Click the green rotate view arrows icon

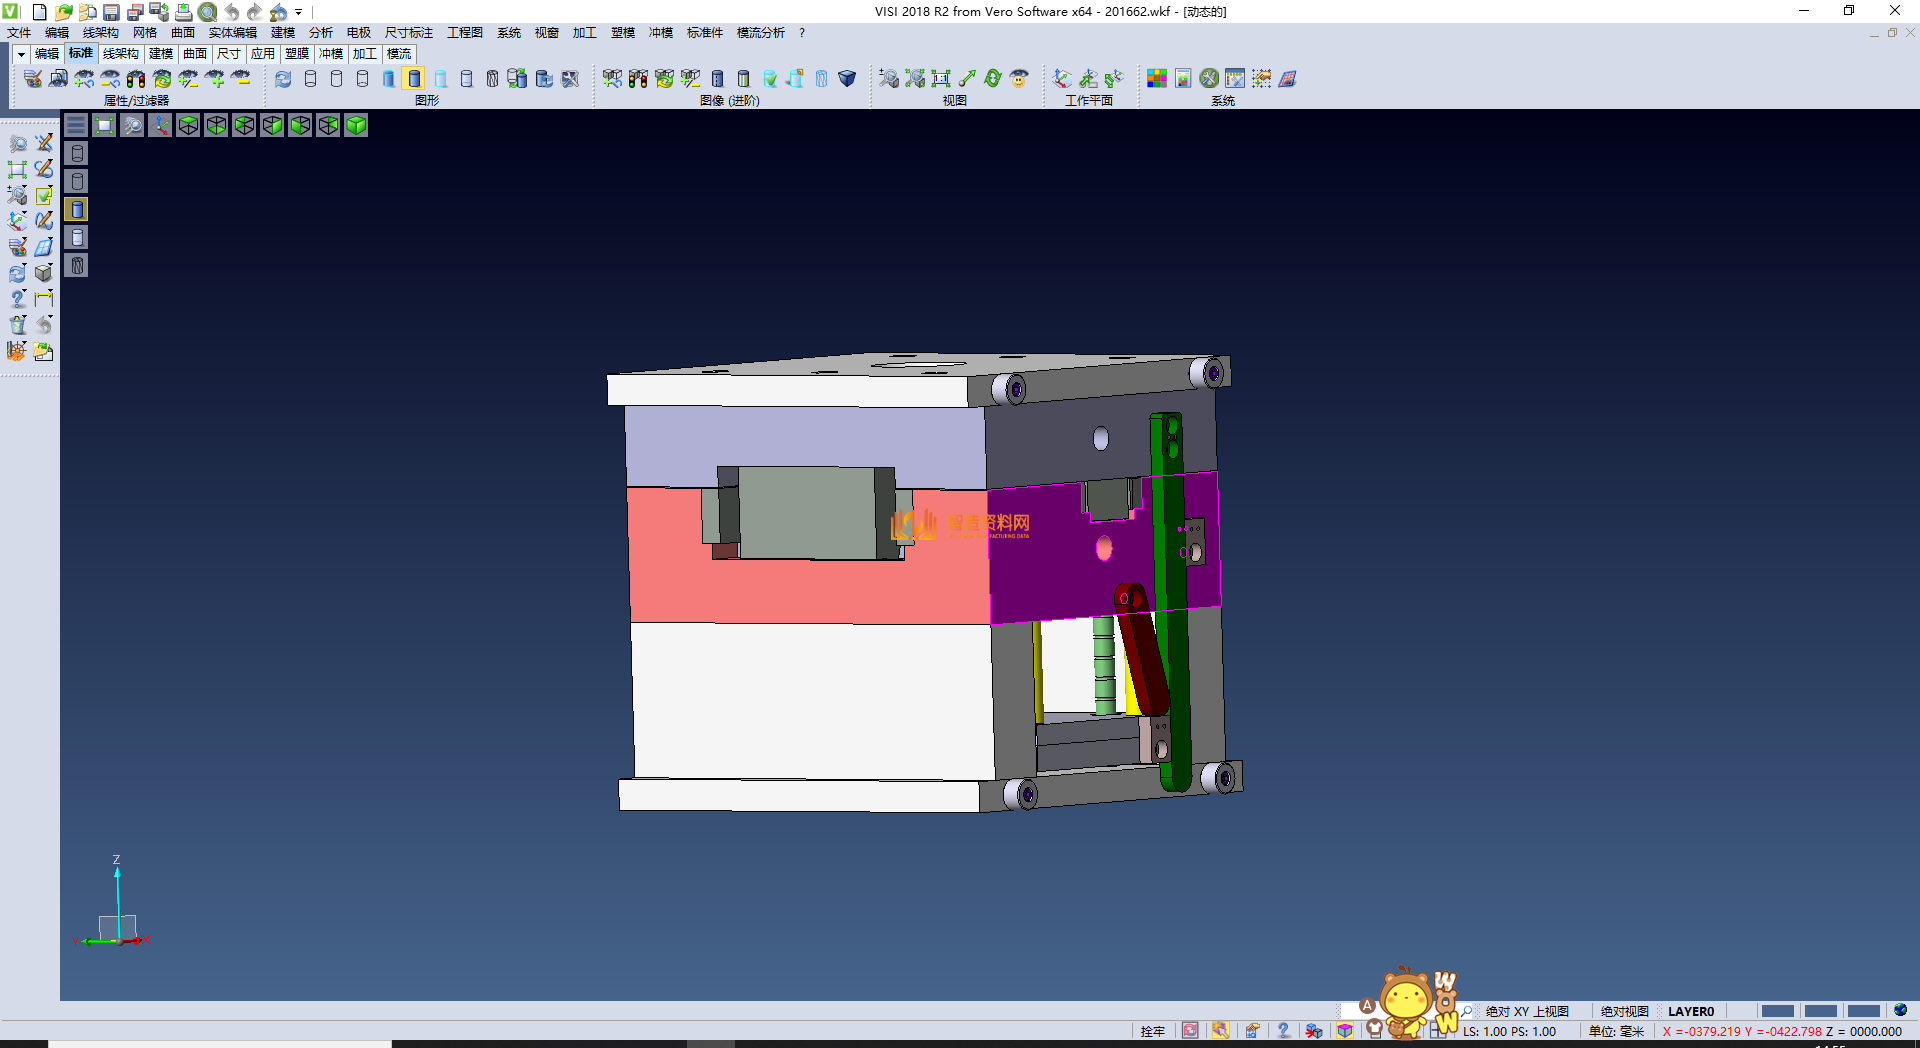point(992,79)
